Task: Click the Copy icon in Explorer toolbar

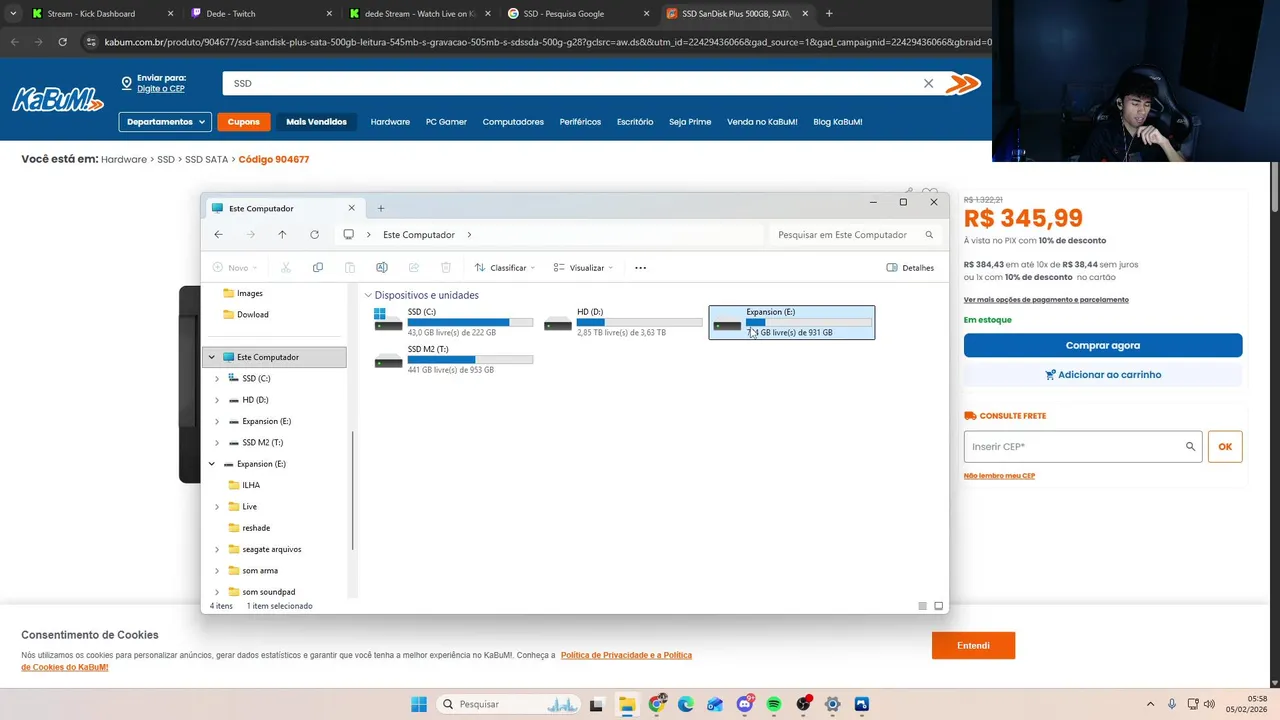Action: (x=318, y=267)
